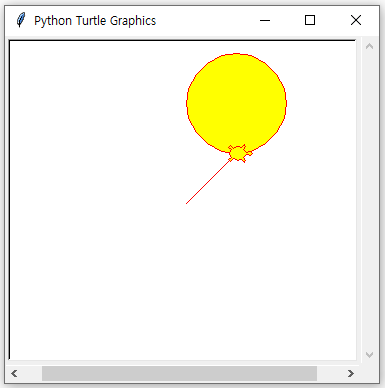Click the horizontal scrollbar thumb
The width and height of the screenshot is (385, 388).
[179, 373]
